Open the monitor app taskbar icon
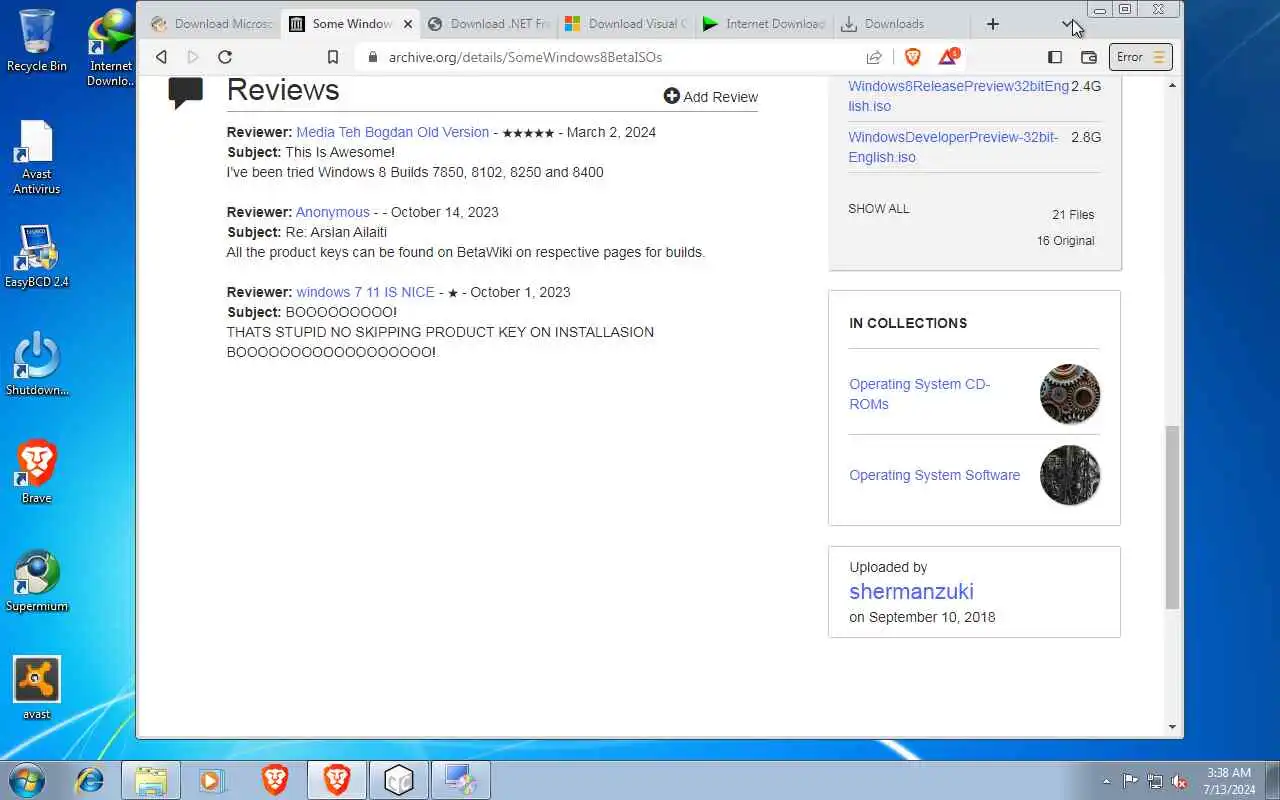 (461, 780)
